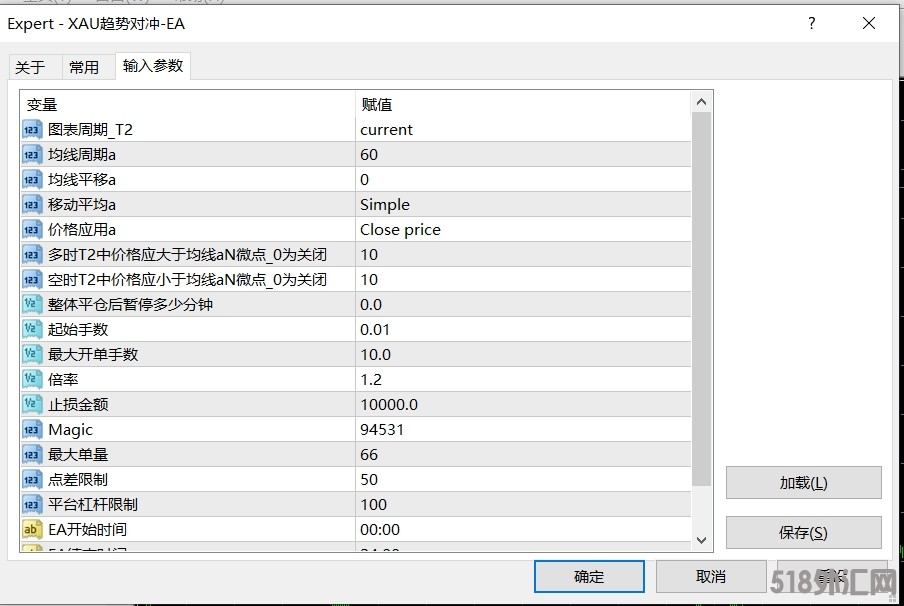This screenshot has height=606, width=904.
Task: Open the 图表周期_T2 value 'current' dropdown
Action: [522, 130]
